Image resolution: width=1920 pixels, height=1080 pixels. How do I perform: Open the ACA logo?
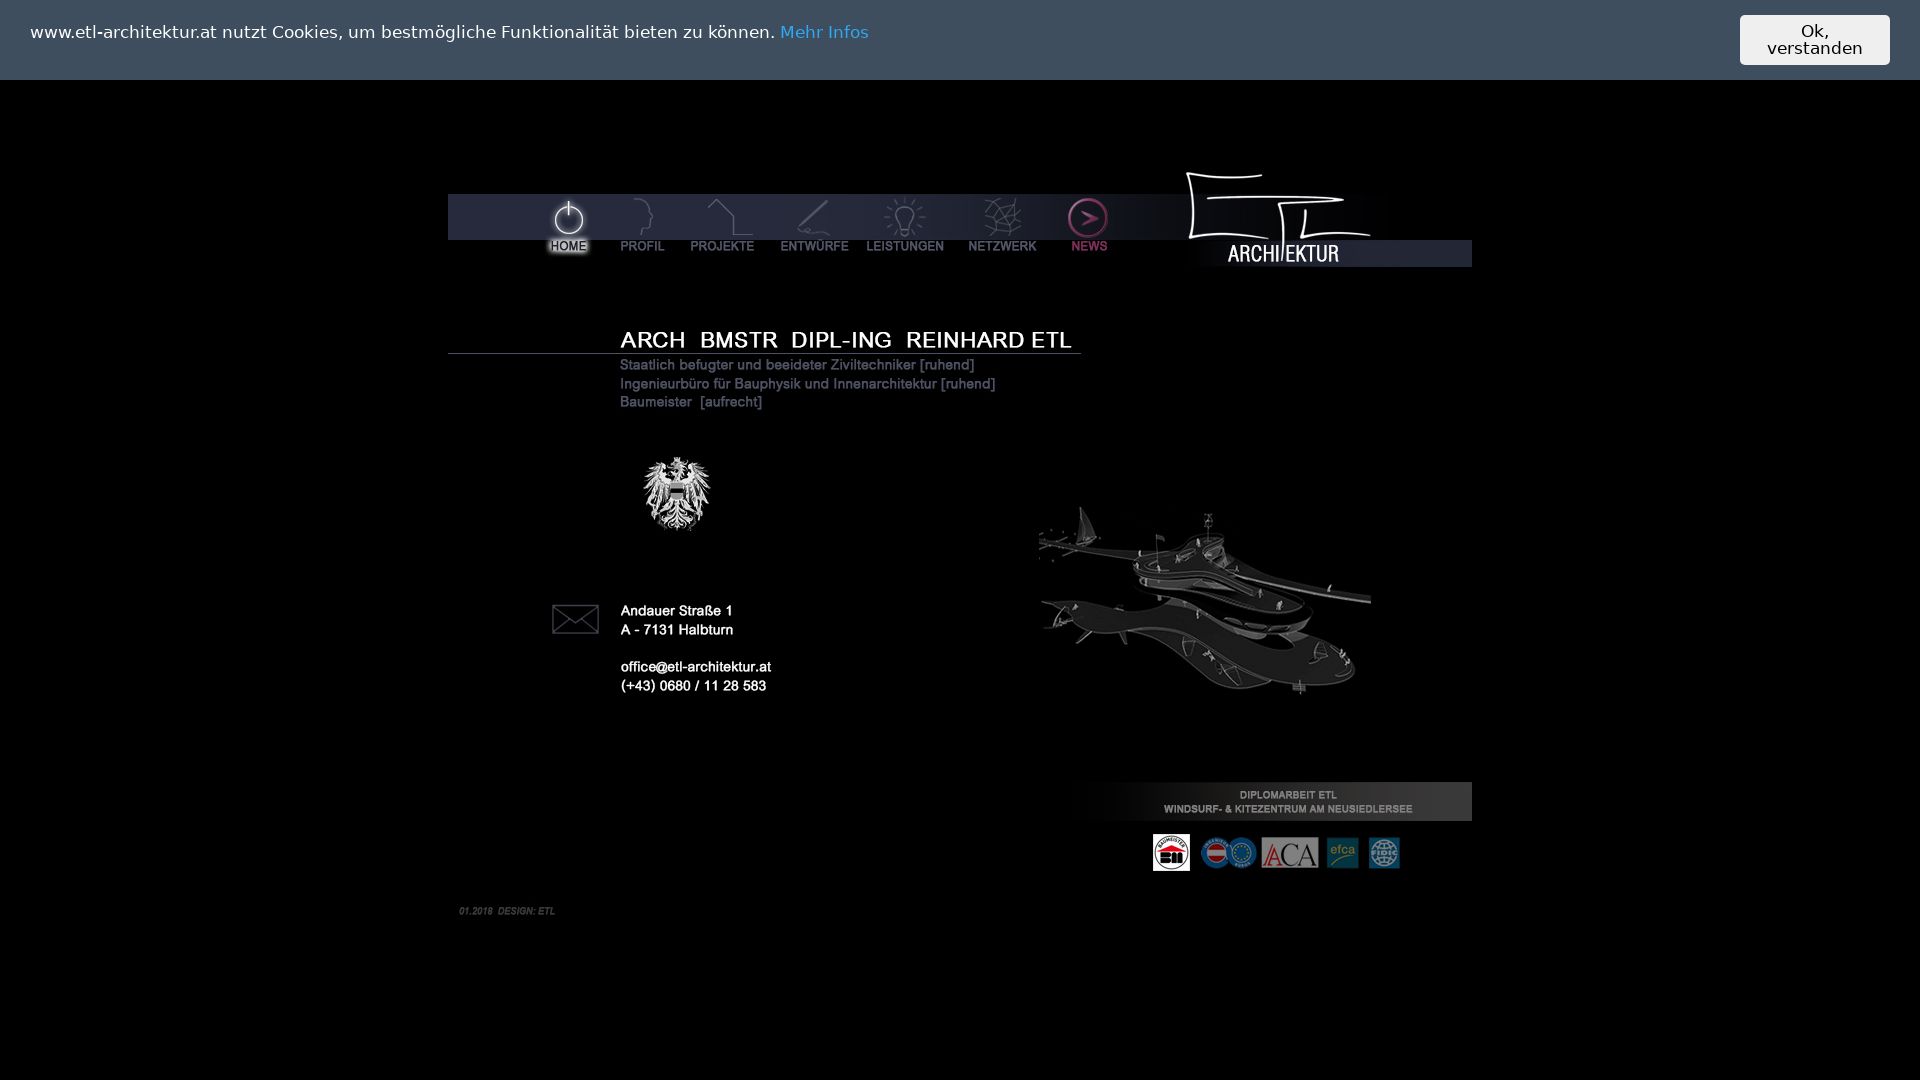click(x=1290, y=853)
